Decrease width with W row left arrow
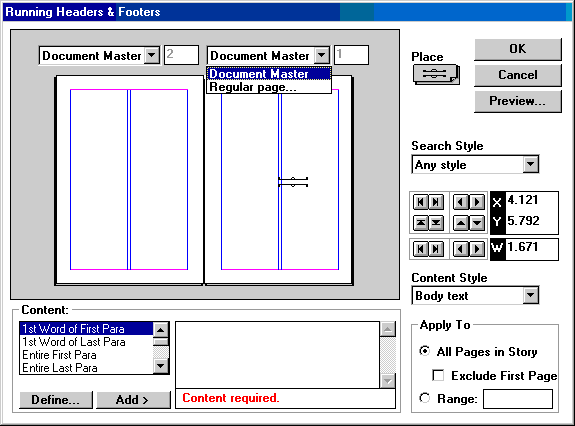The image size is (575, 426). click(461, 249)
